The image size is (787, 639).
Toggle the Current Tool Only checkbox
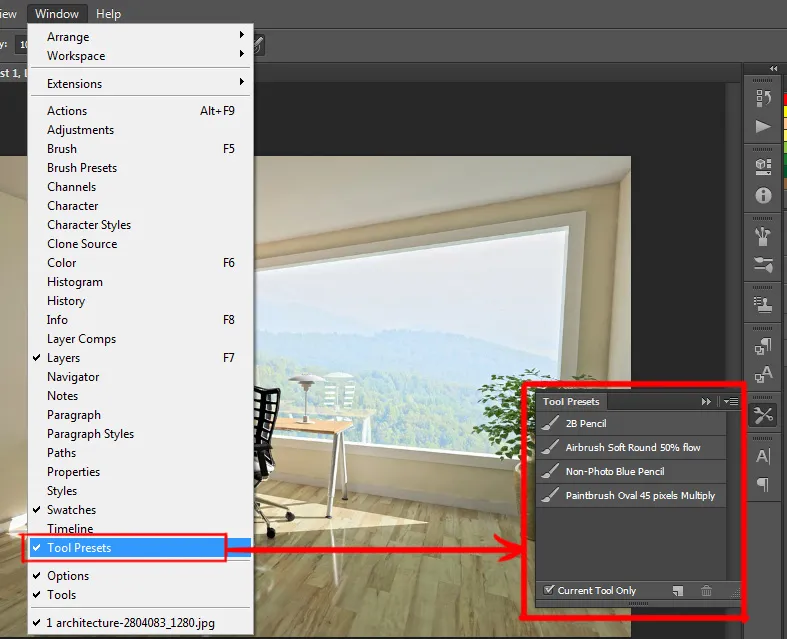[549, 590]
